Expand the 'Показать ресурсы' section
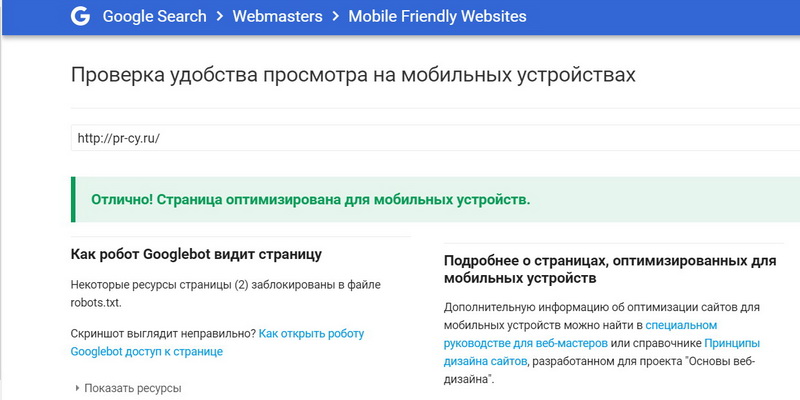This screenshot has width=800, height=400. [128, 388]
